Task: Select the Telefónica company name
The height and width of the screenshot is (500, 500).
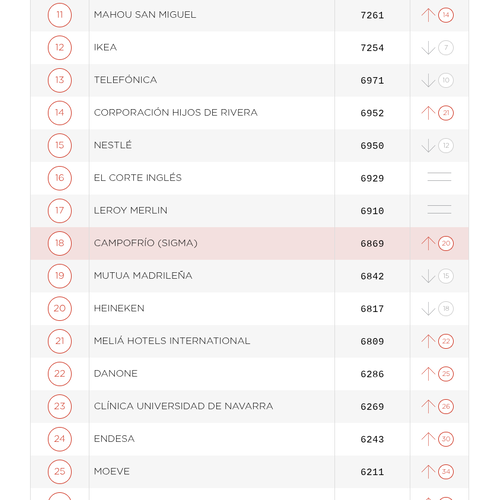Action: (x=125, y=80)
